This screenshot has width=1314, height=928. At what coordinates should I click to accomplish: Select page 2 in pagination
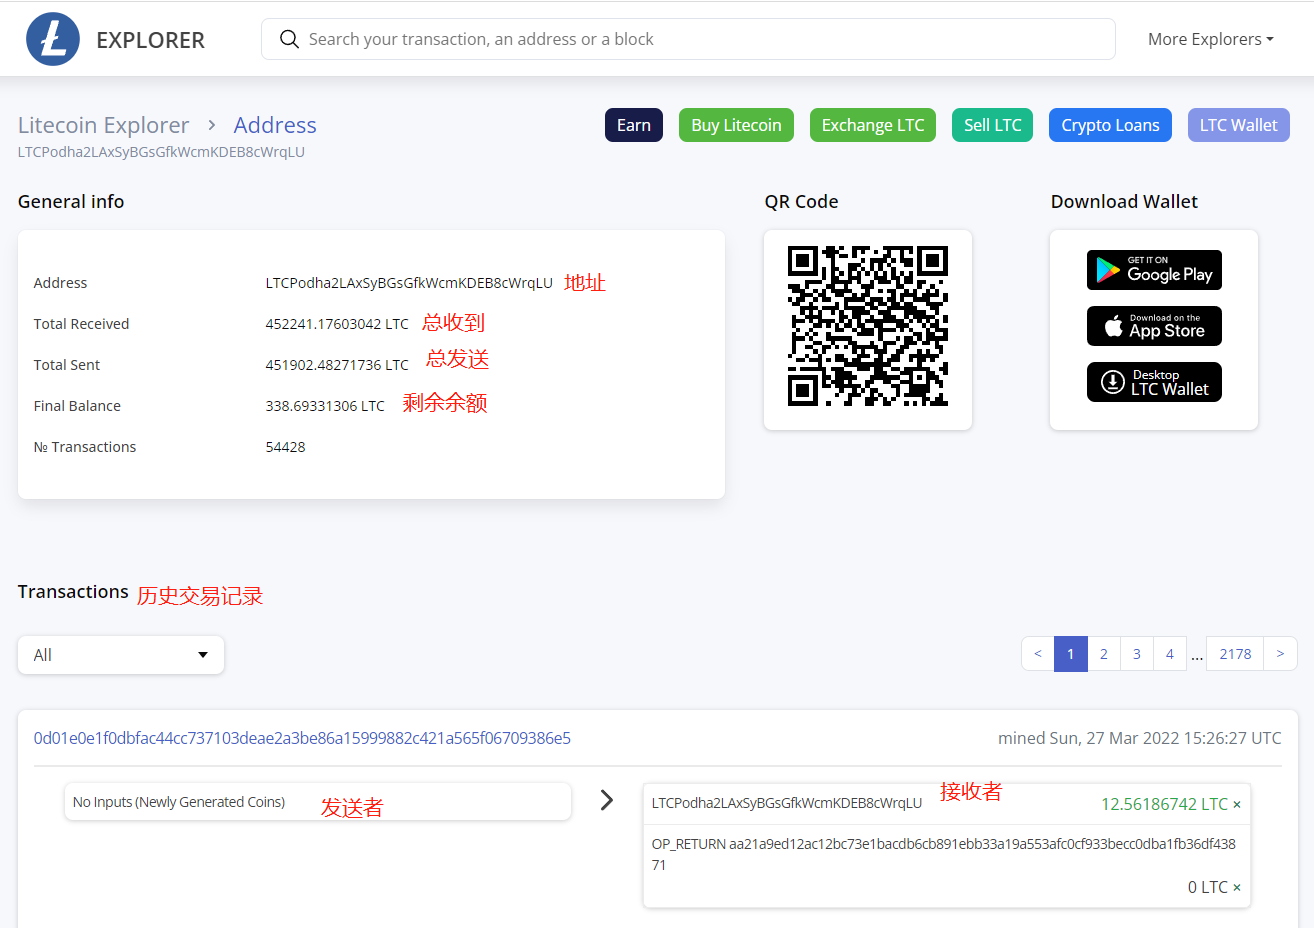pyautogui.click(x=1103, y=654)
